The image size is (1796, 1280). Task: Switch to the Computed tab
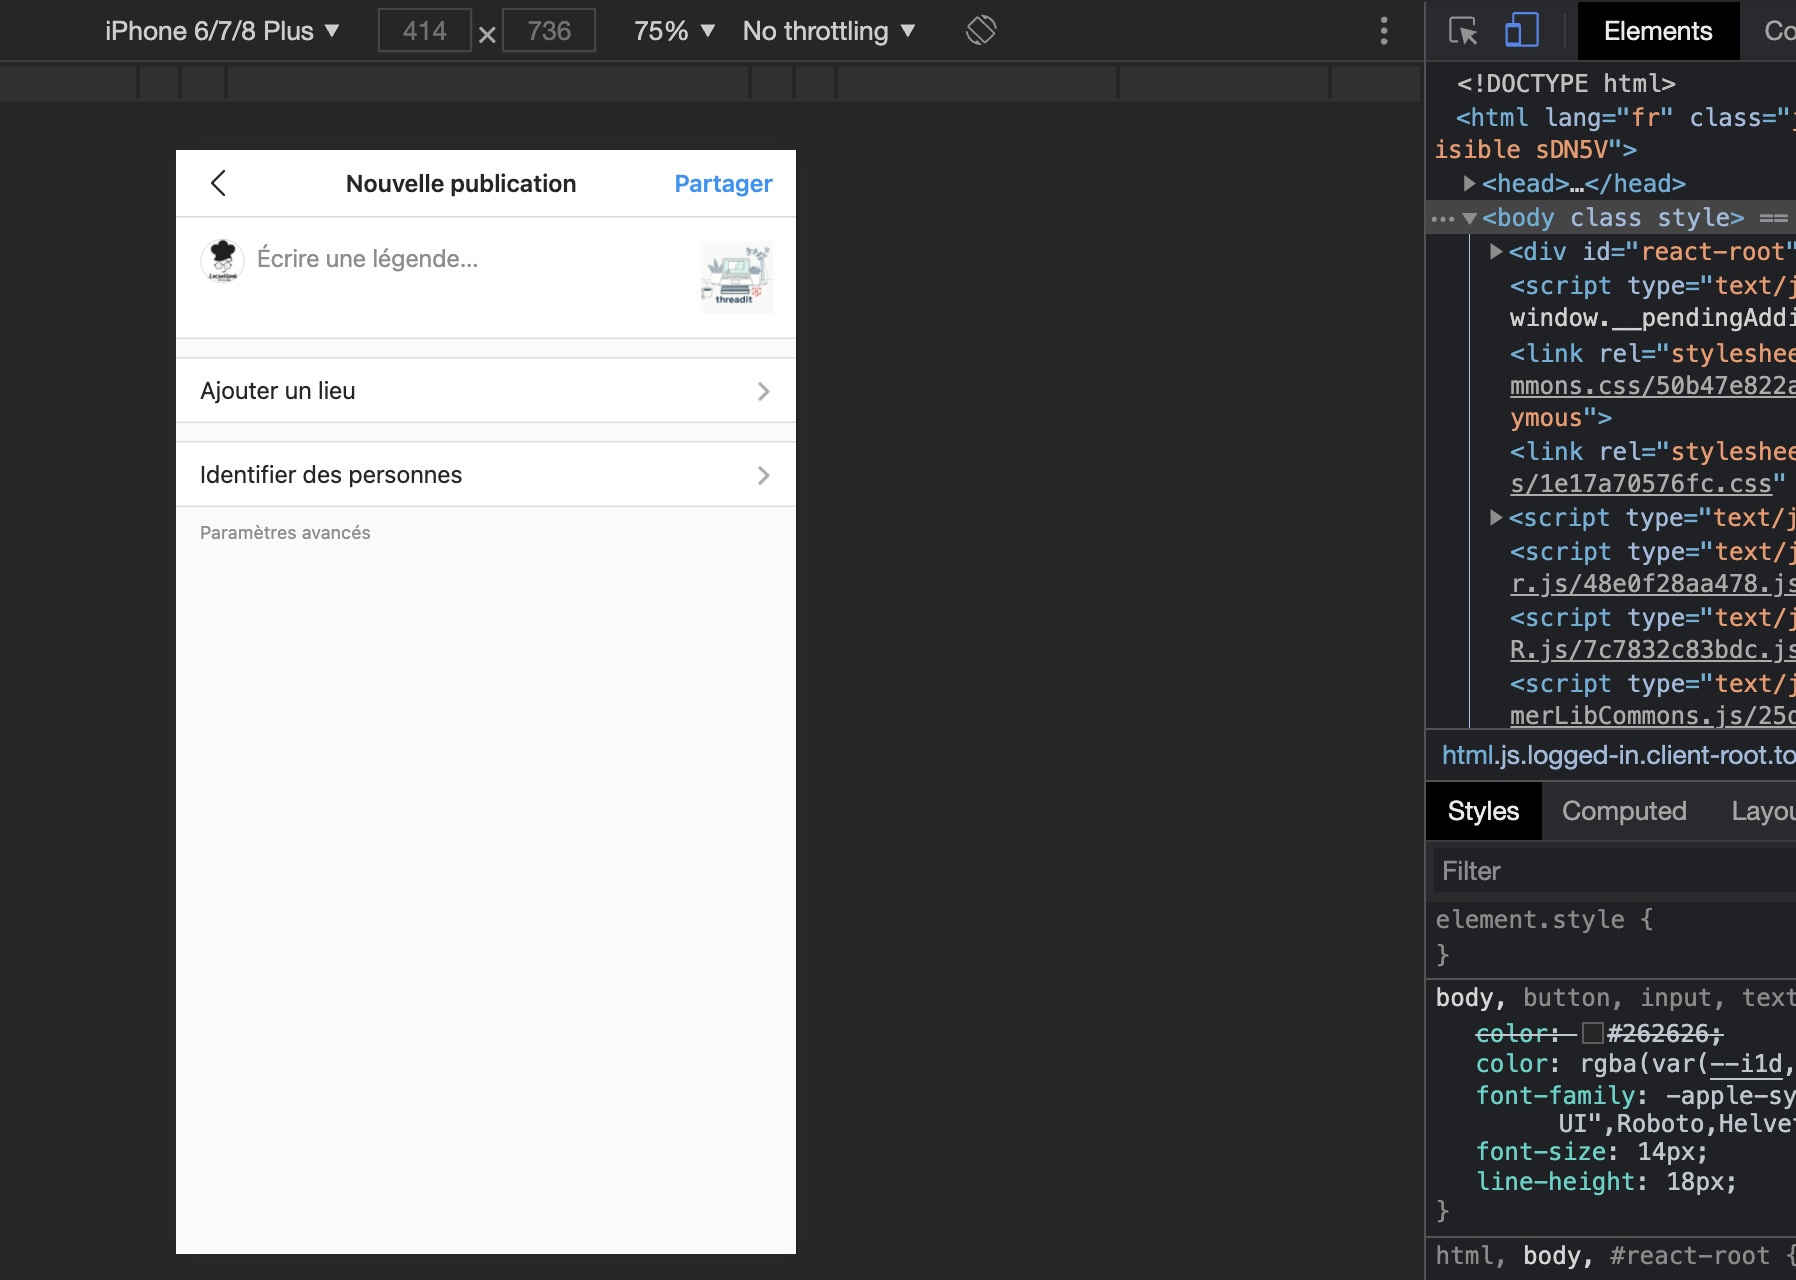click(x=1624, y=811)
